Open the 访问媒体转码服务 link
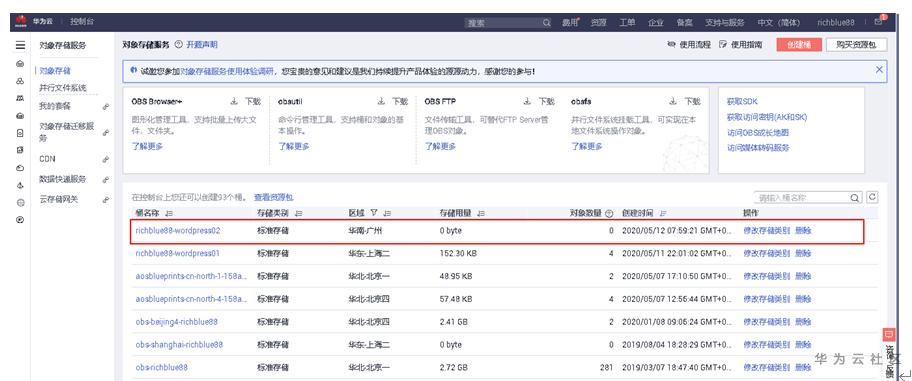 pos(758,148)
